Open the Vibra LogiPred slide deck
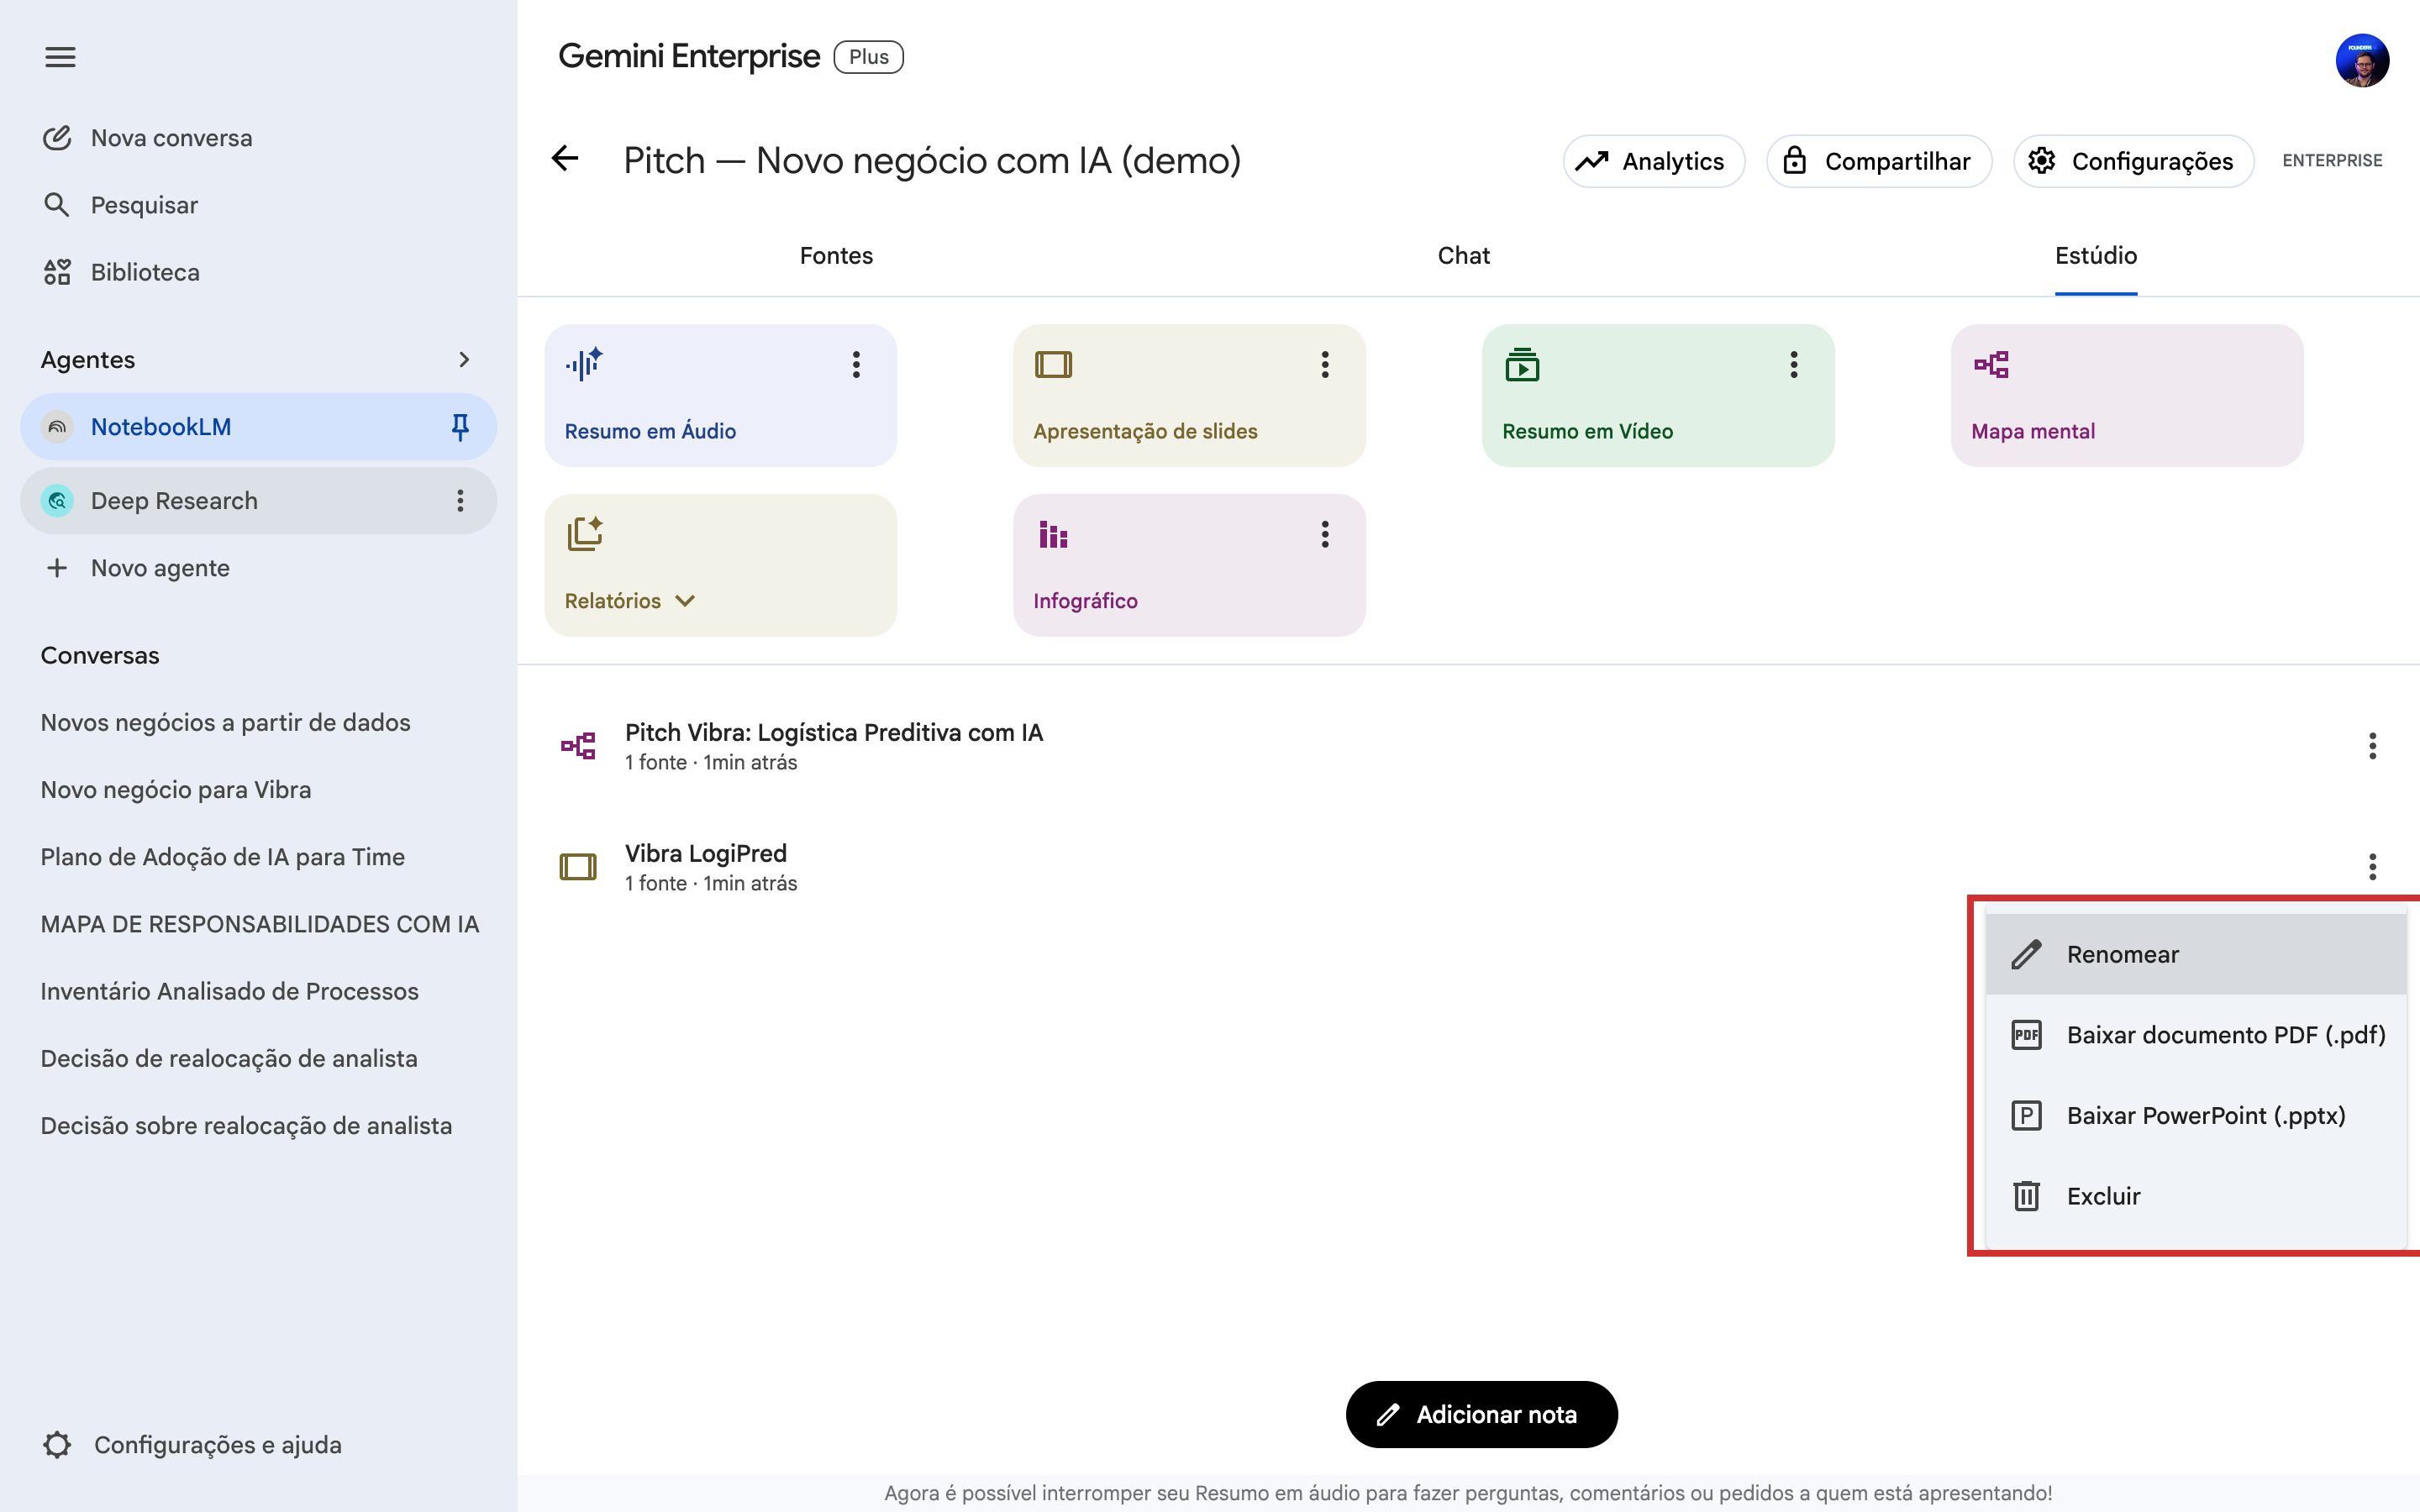Image resolution: width=2420 pixels, height=1512 pixels. 711,867
